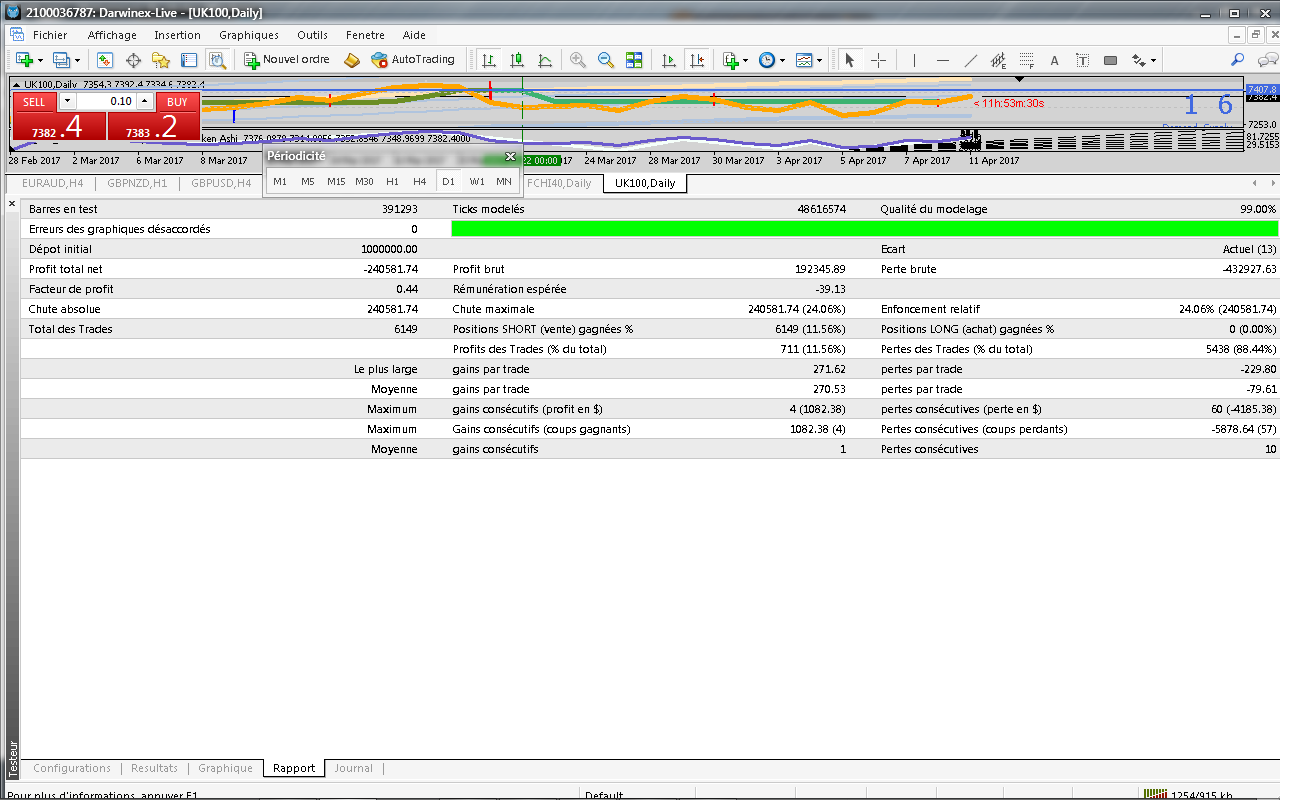Select the text label tool (A)
The height and width of the screenshot is (811, 1290).
click(x=1054, y=60)
